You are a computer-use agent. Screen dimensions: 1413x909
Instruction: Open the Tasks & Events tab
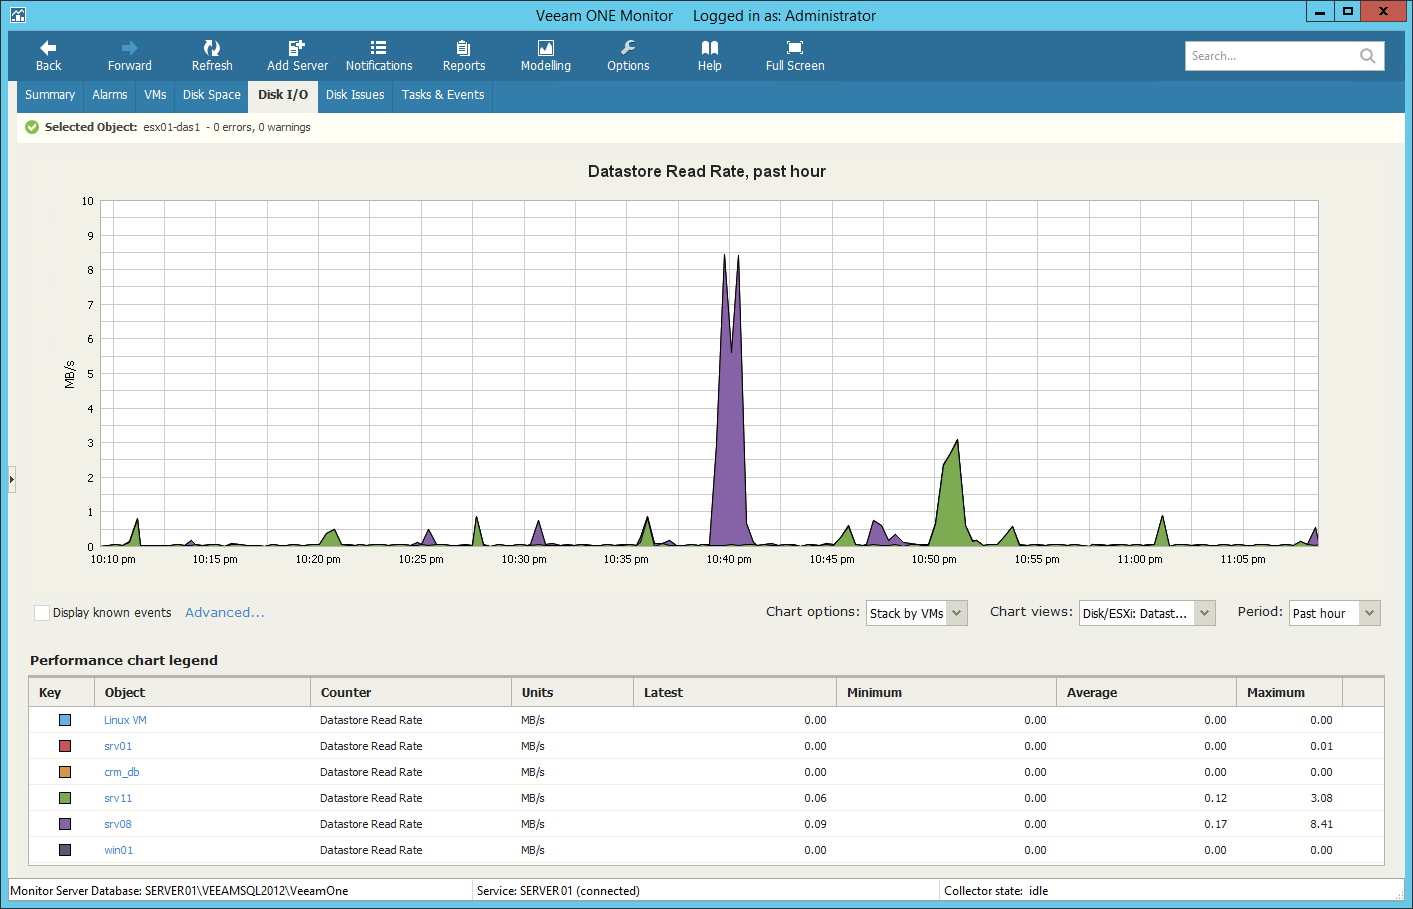pyautogui.click(x=443, y=95)
